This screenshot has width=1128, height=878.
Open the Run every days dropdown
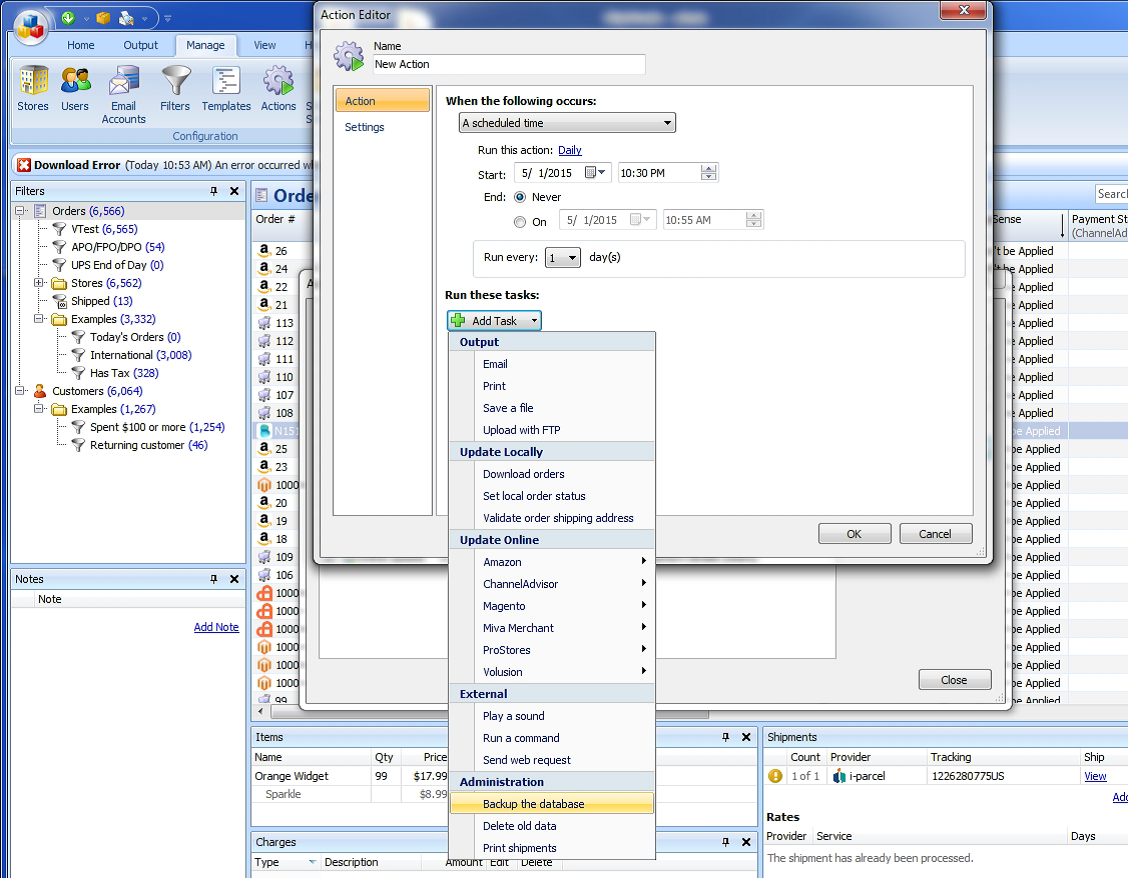(x=563, y=257)
